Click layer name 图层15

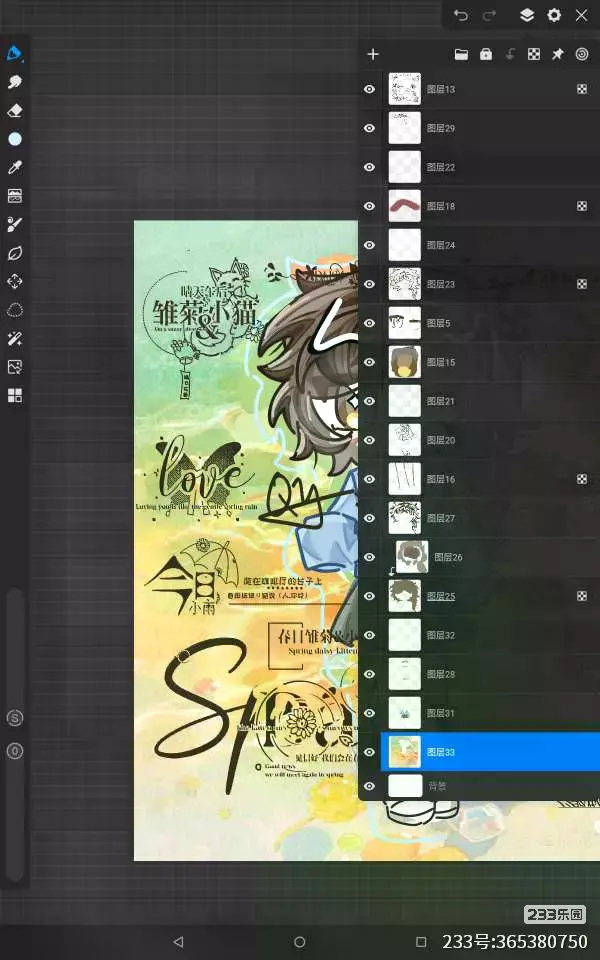441,362
